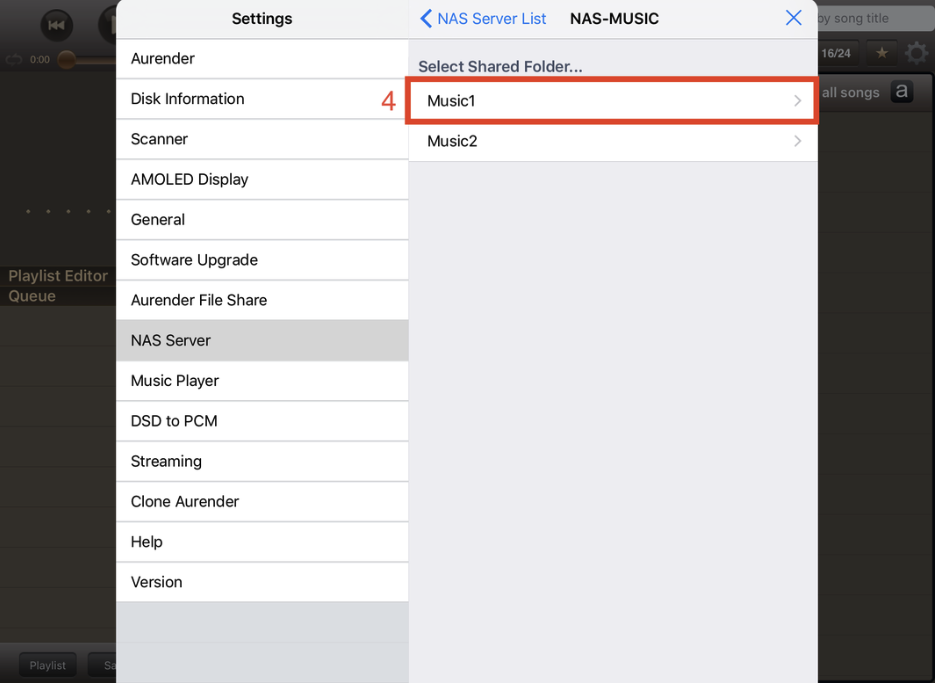935x685 pixels.
Task: Click the Playlist button at bottom
Action: (48, 665)
